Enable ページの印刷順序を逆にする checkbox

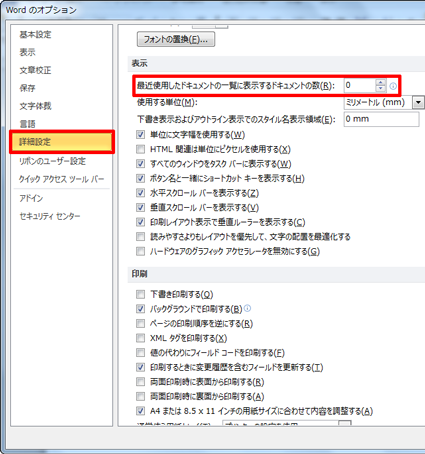140,323
